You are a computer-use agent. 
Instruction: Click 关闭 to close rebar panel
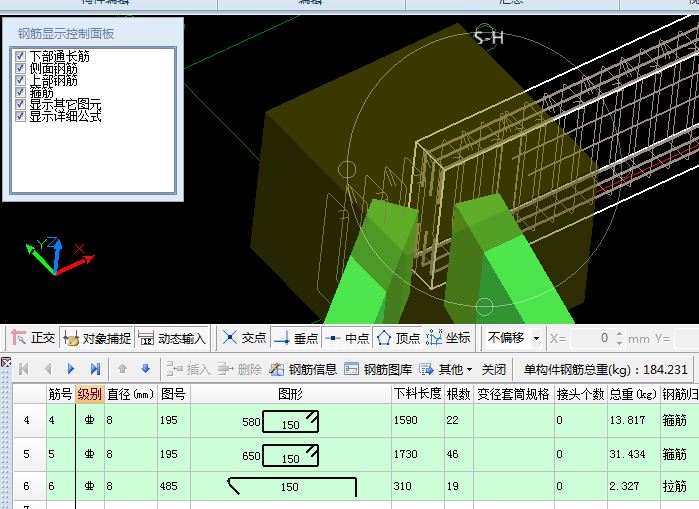point(493,369)
